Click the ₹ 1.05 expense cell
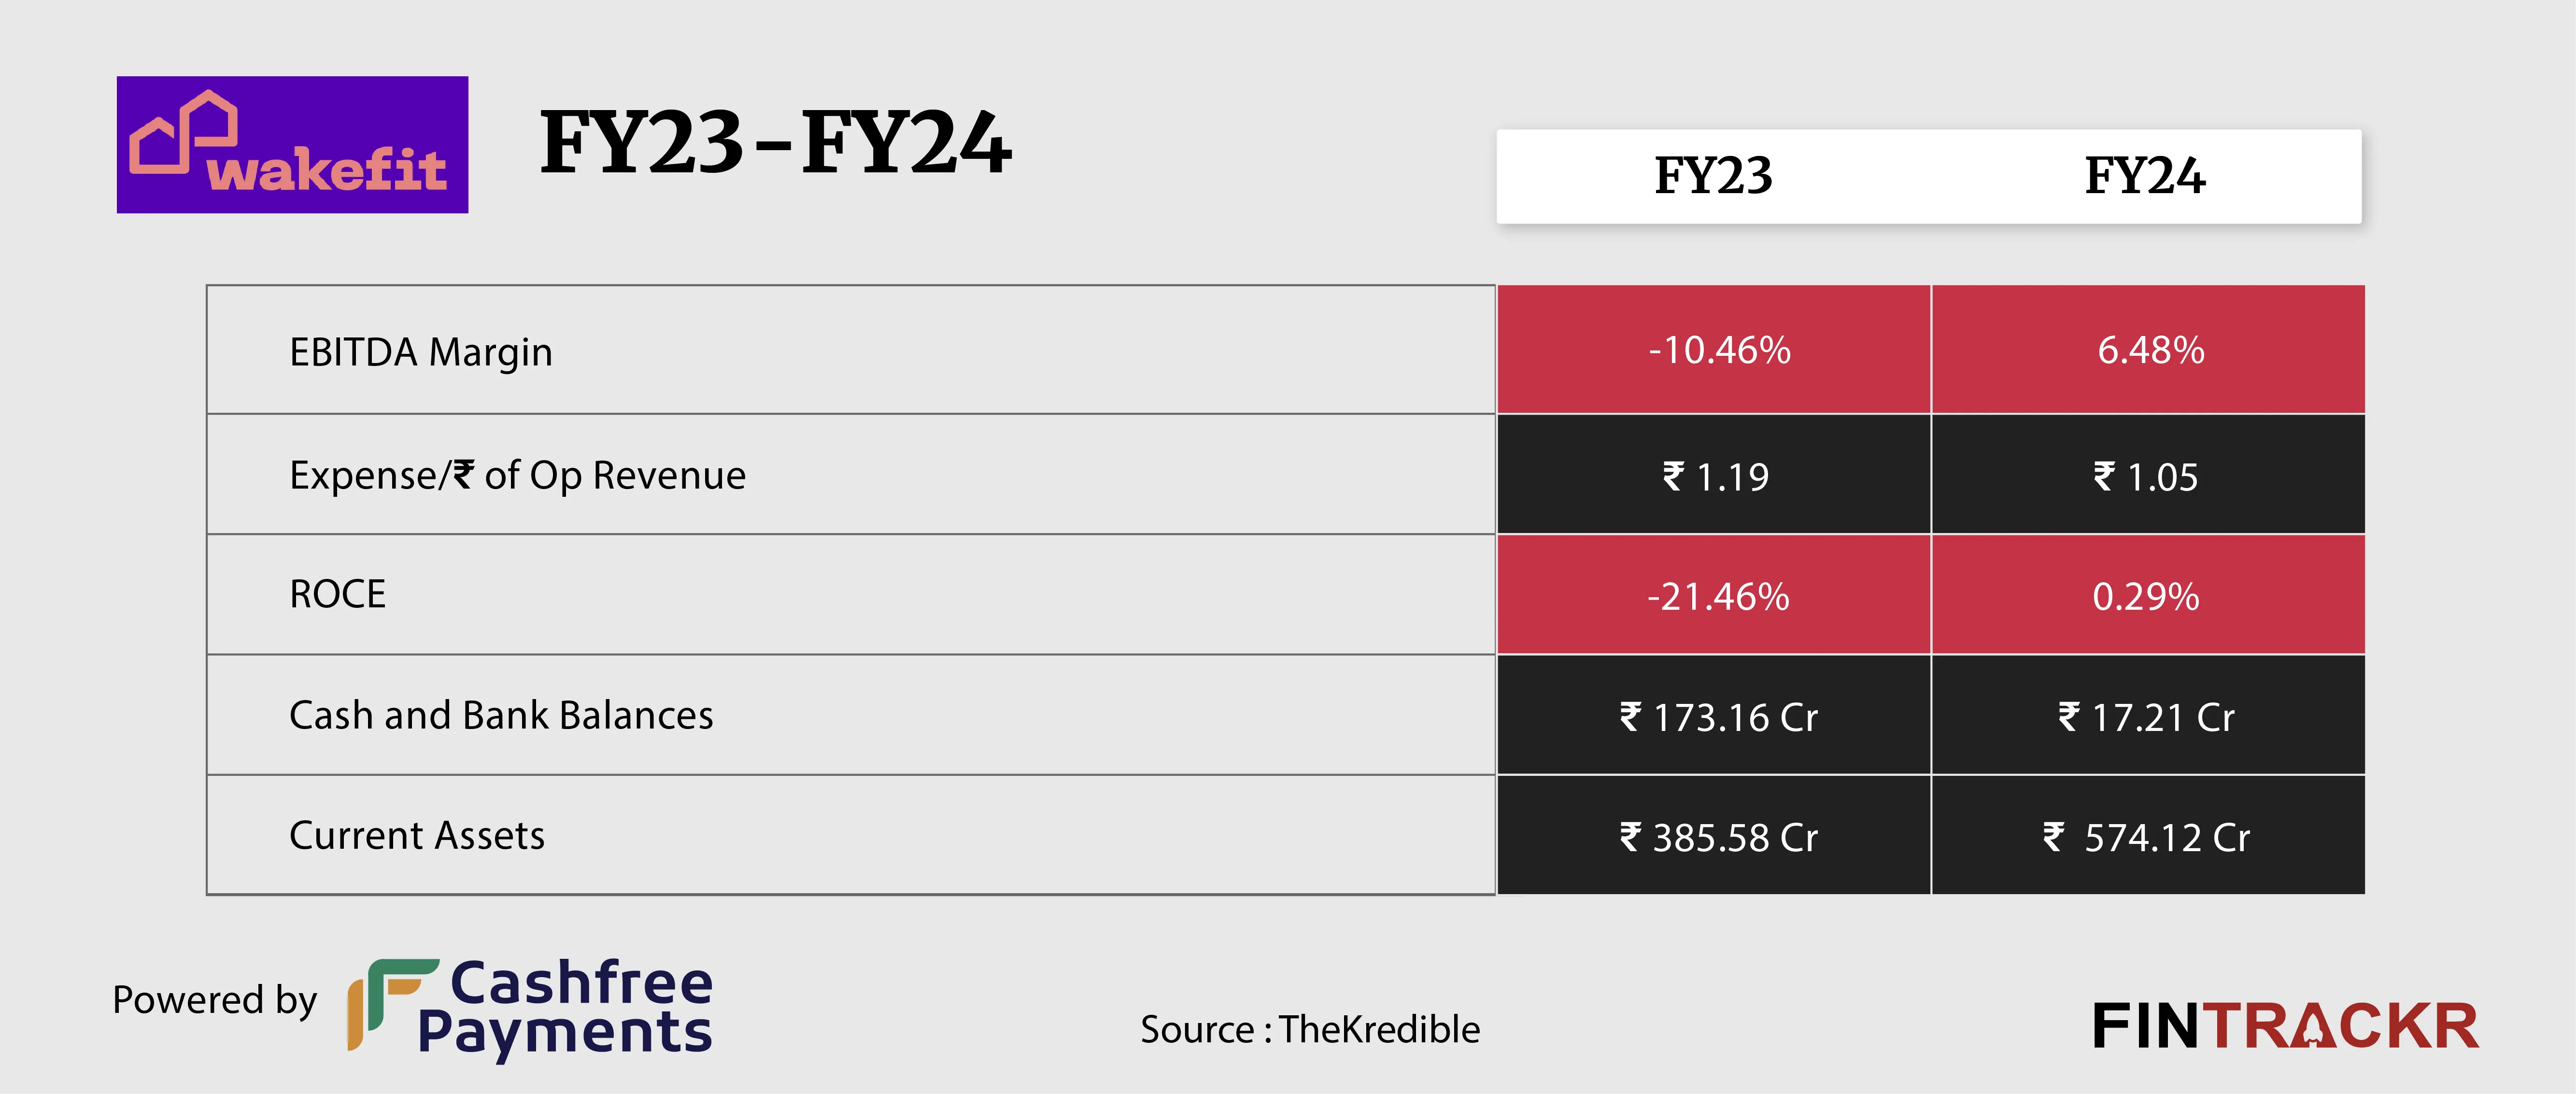The width and height of the screenshot is (2576, 1094). pos(2147,476)
